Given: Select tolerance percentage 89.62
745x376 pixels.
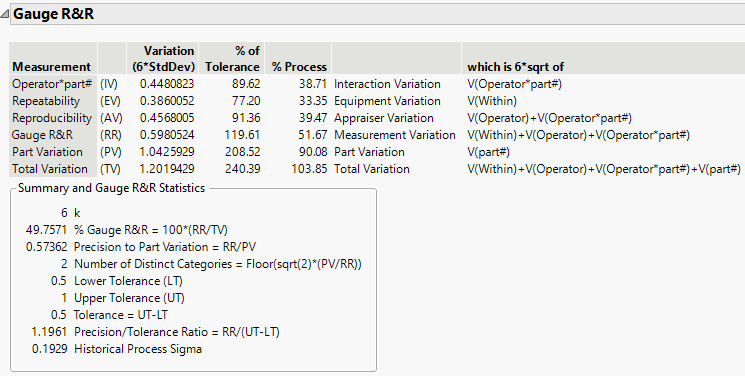Looking at the screenshot, I should coord(247,84).
